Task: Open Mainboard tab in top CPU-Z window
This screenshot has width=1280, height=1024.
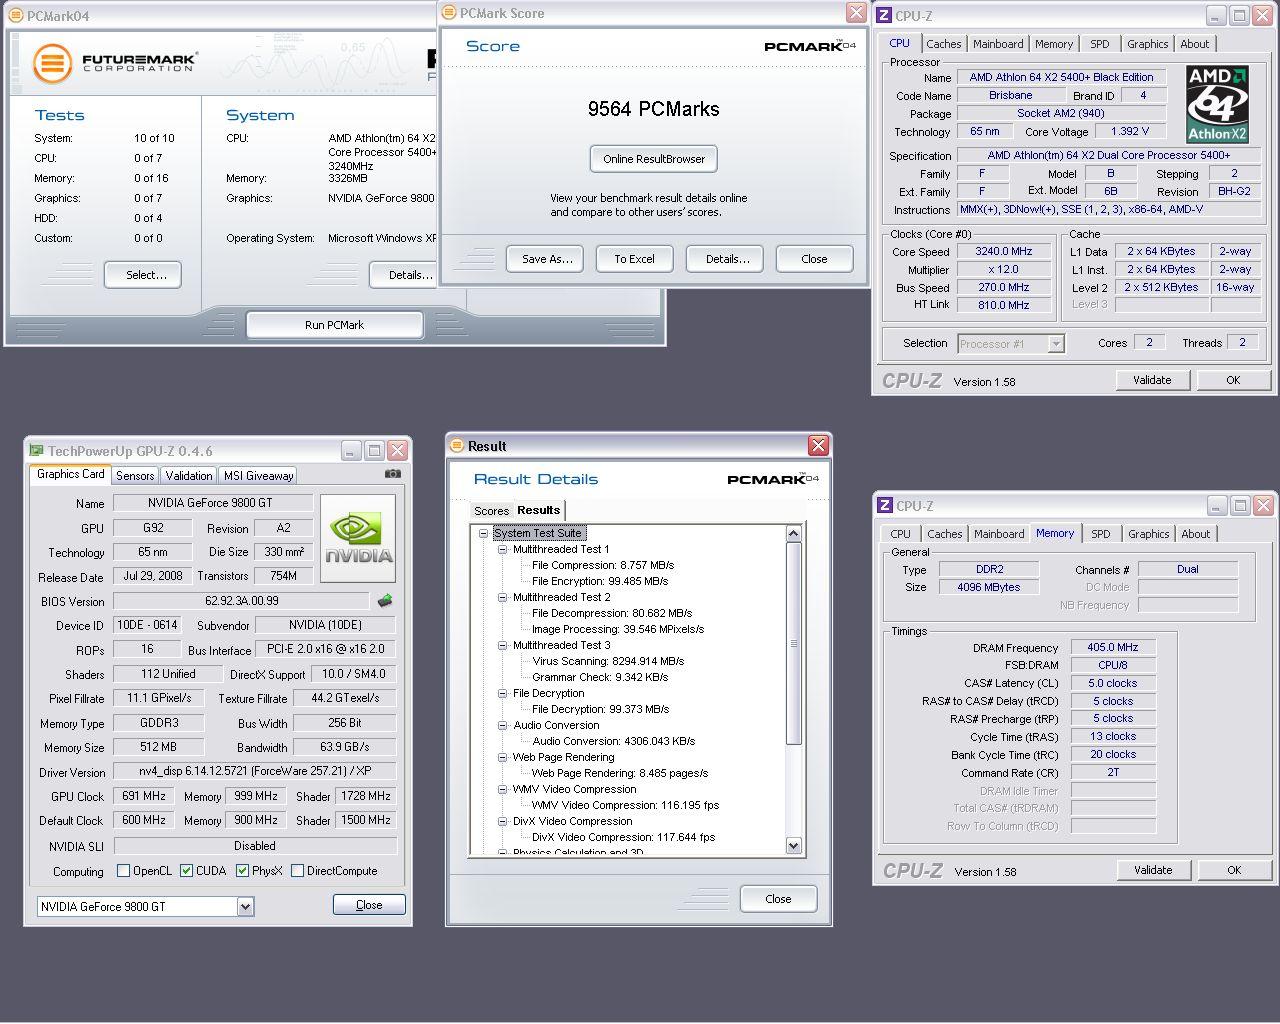Action: pyautogui.click(x=998, y=44)
